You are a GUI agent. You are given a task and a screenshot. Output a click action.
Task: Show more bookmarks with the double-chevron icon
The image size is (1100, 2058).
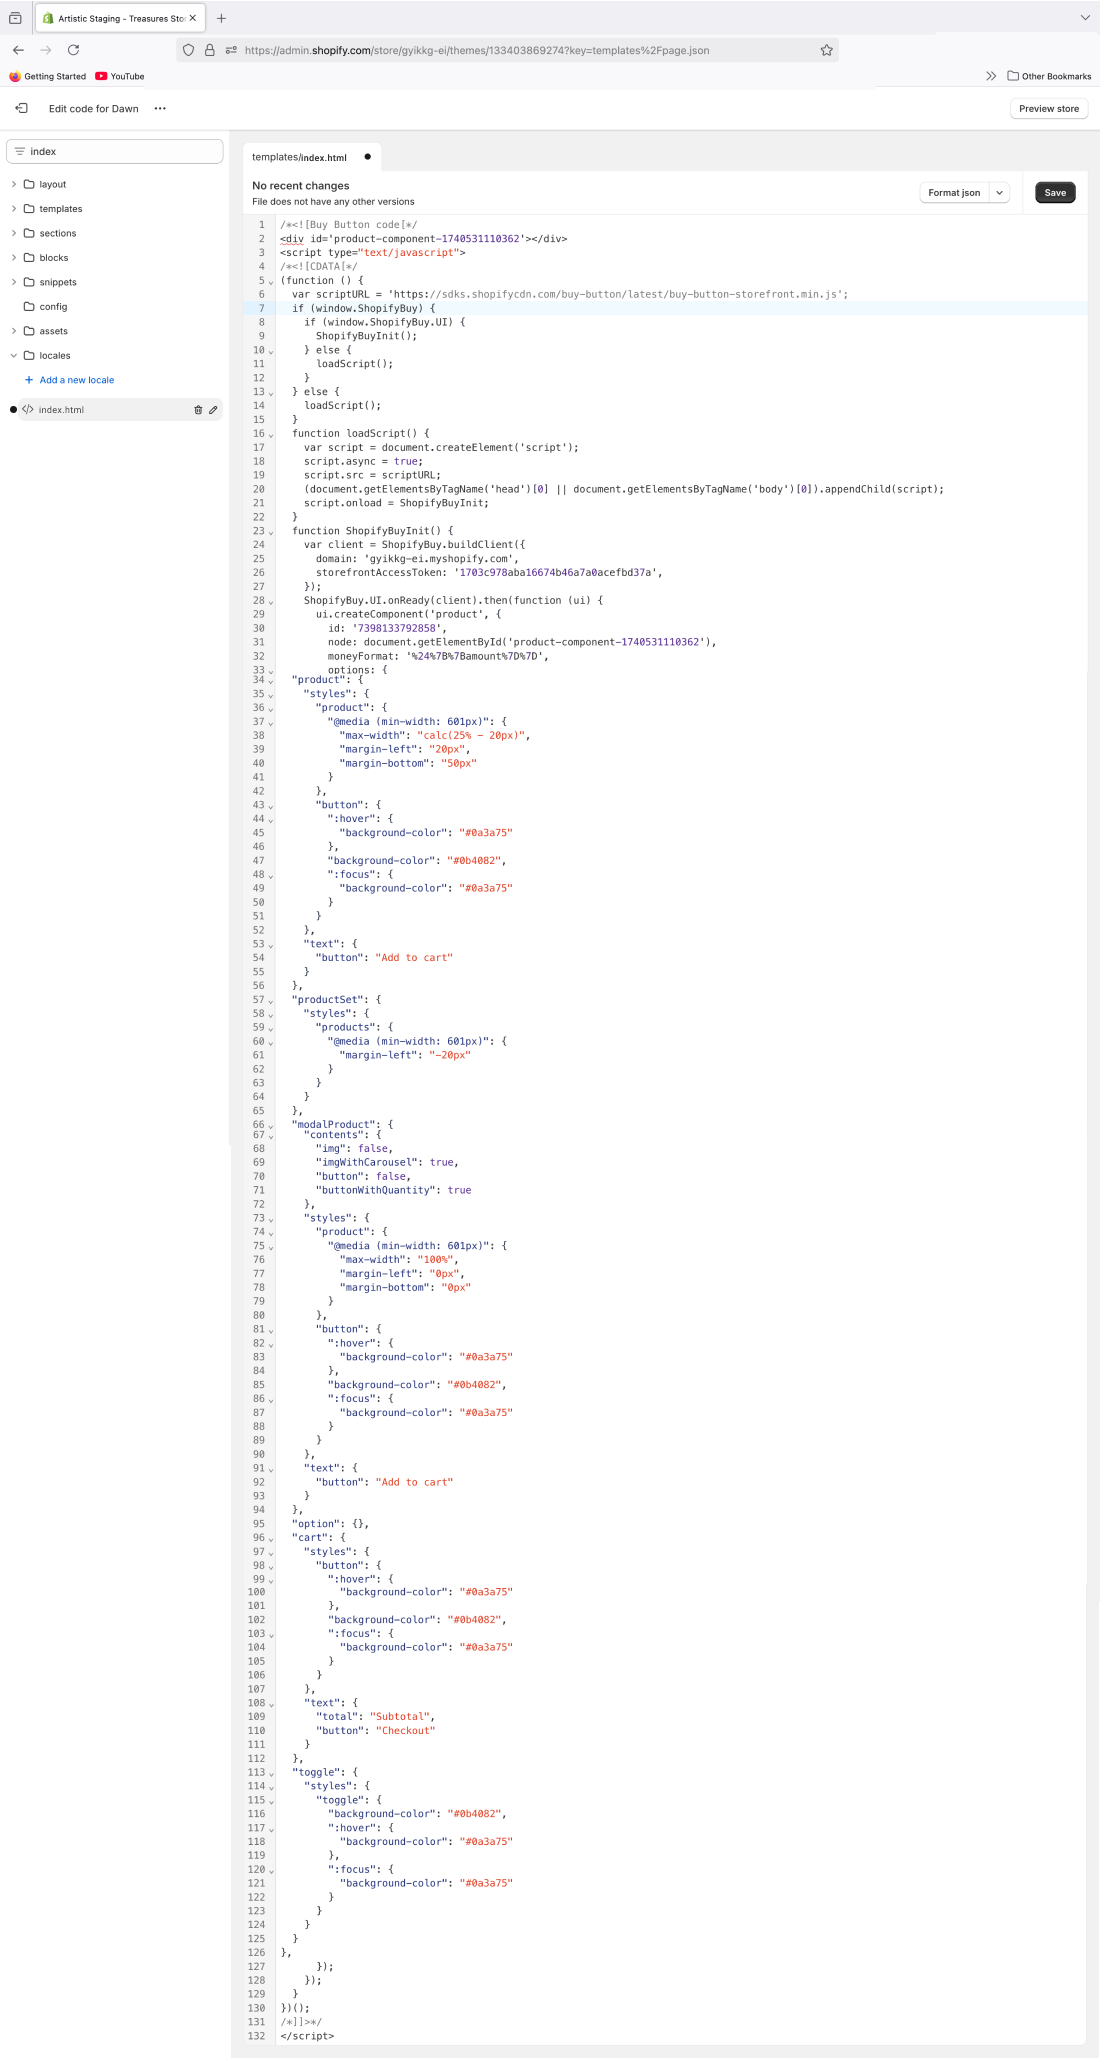991,76
